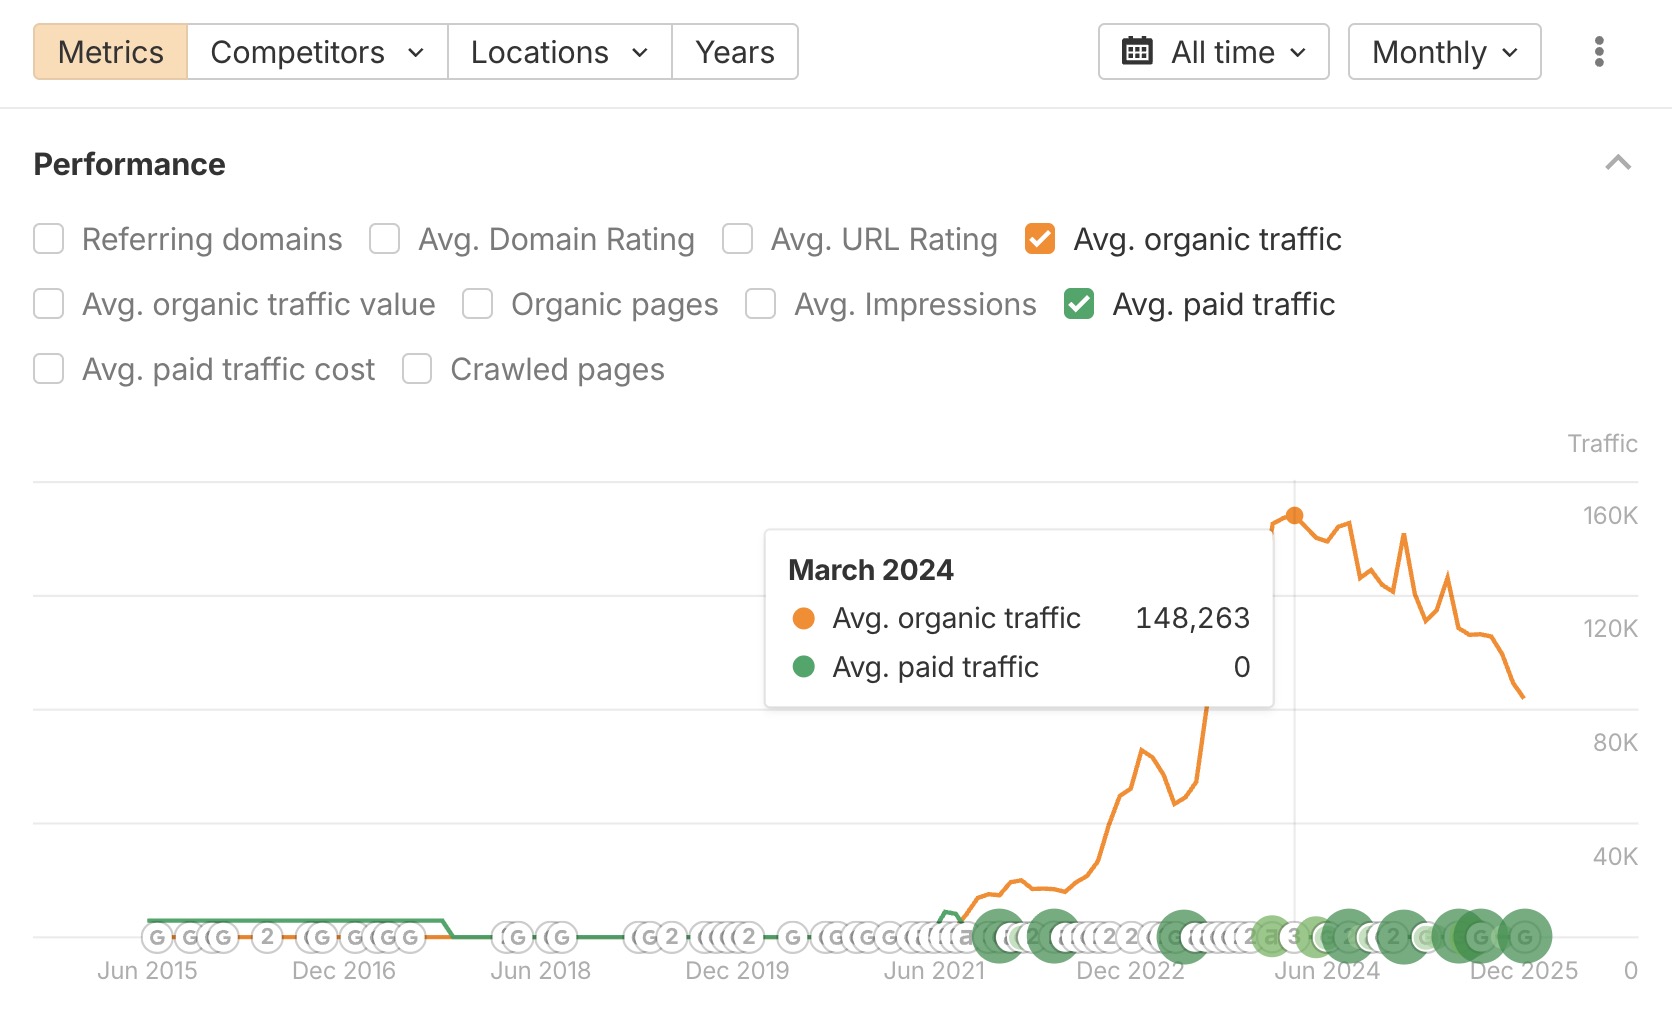The height and width of the screenshot is (1012, 1672).
Task: Enable the Organic pages checkbox
Action: pos(478,304)
